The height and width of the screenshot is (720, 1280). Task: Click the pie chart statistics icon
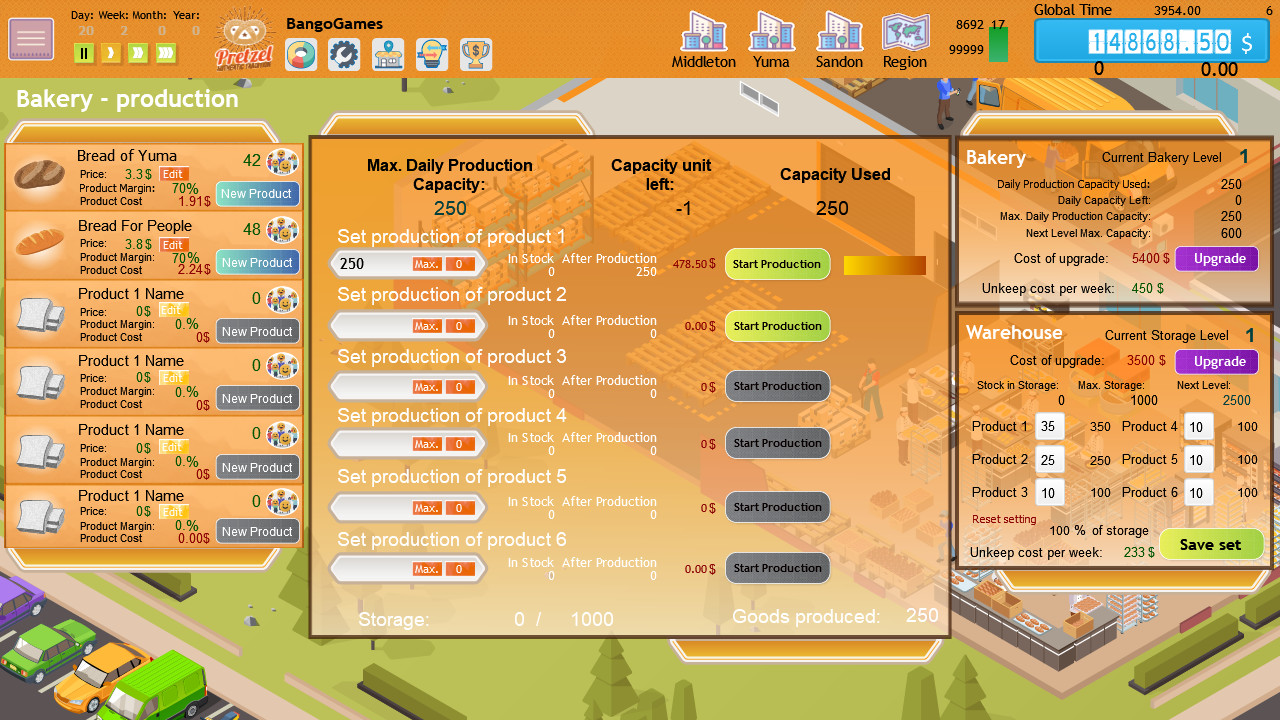301,54
